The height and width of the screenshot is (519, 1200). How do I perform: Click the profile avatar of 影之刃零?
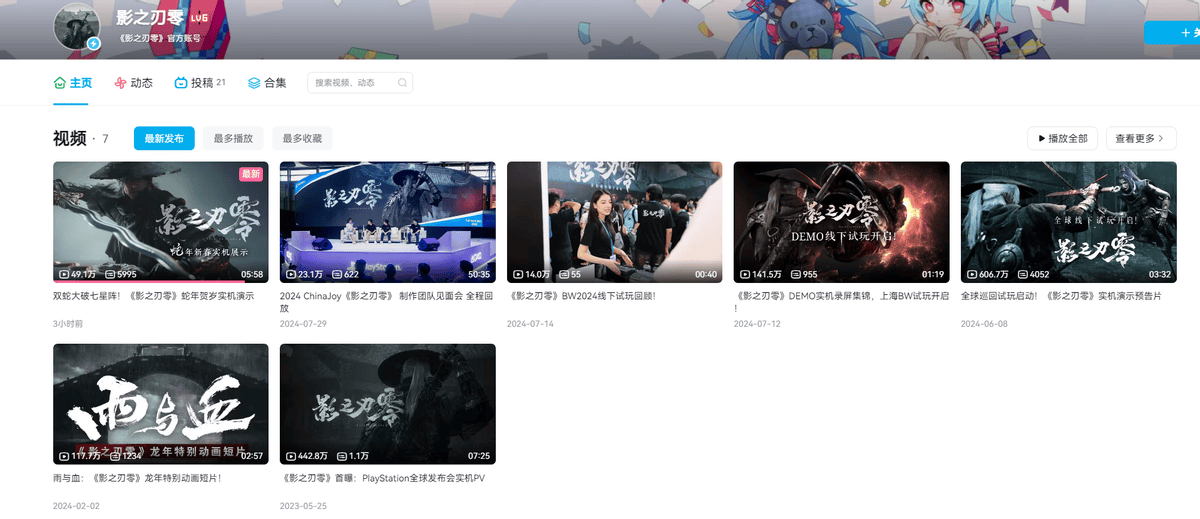point(78,25)
